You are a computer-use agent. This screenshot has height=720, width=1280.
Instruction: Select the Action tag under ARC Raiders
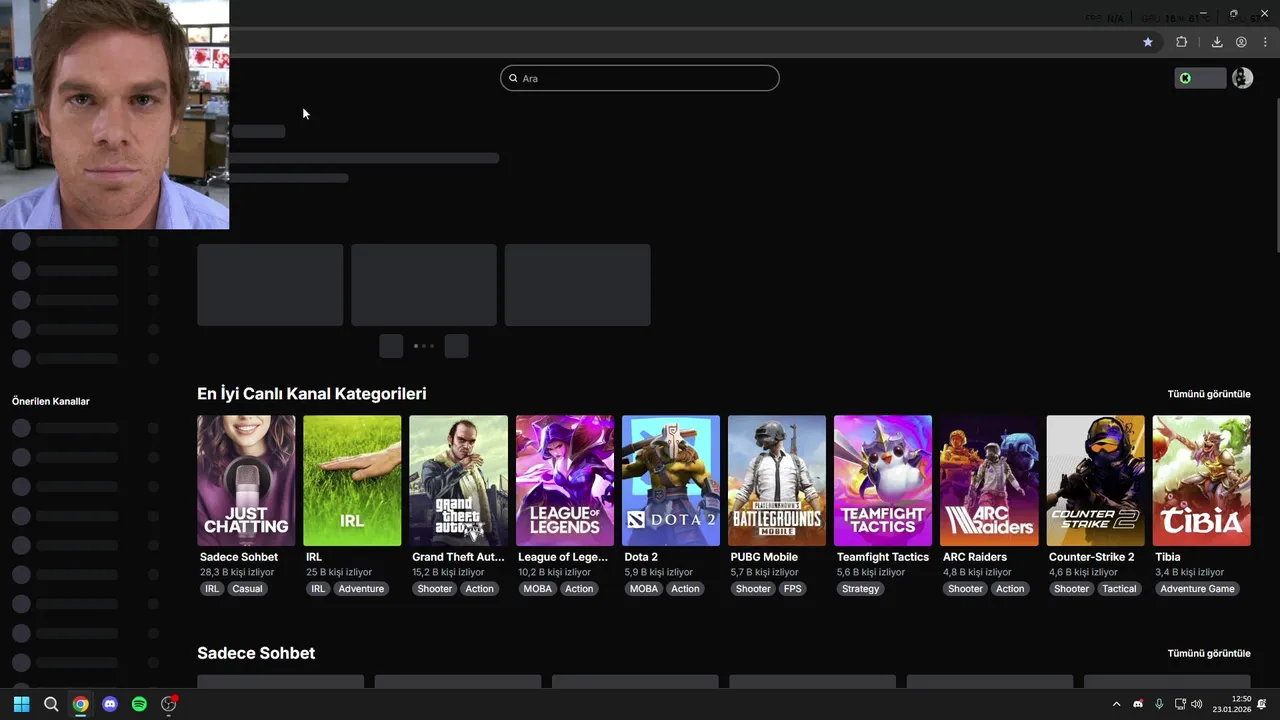1010,589
